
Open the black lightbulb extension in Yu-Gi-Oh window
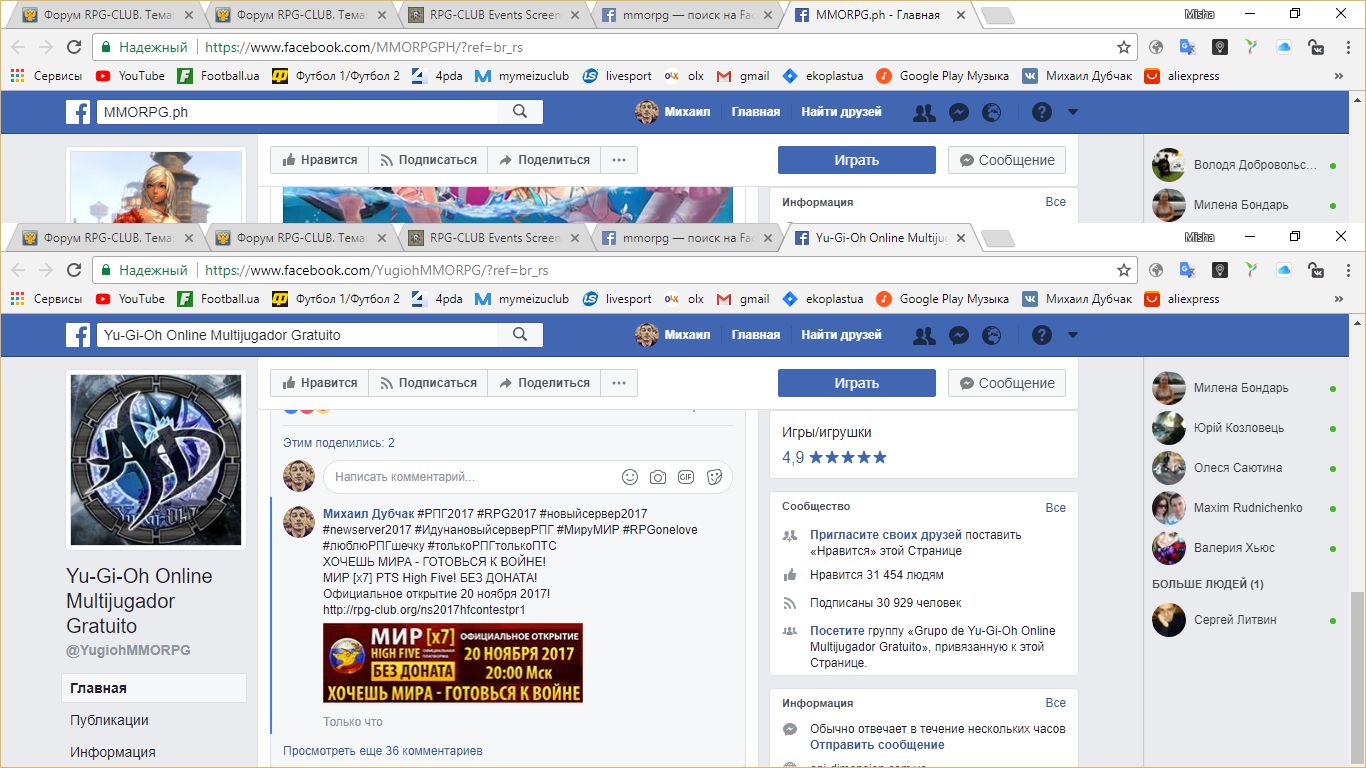pos(1220,270)
